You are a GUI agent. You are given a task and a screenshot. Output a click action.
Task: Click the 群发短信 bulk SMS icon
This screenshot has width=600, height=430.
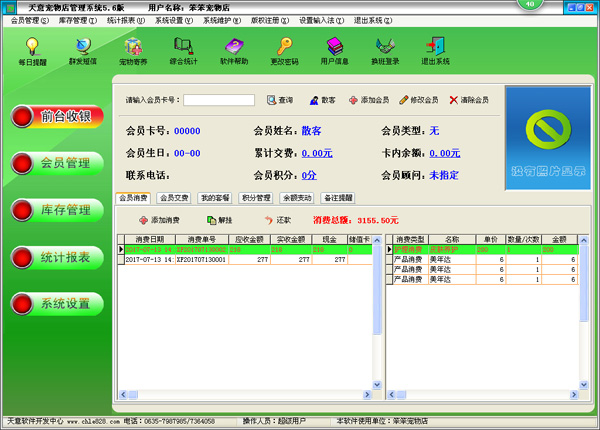[x=82, y=51]
